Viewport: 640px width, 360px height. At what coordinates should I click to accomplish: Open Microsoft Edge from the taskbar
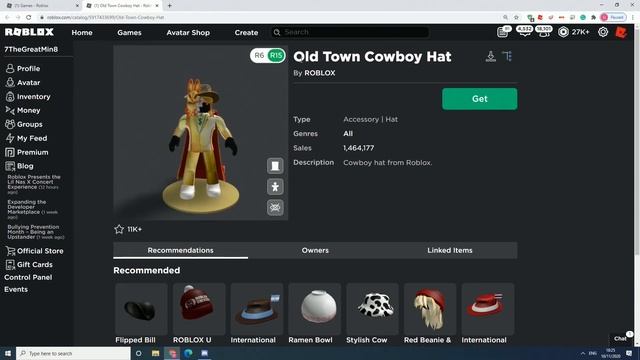(188, 353)
